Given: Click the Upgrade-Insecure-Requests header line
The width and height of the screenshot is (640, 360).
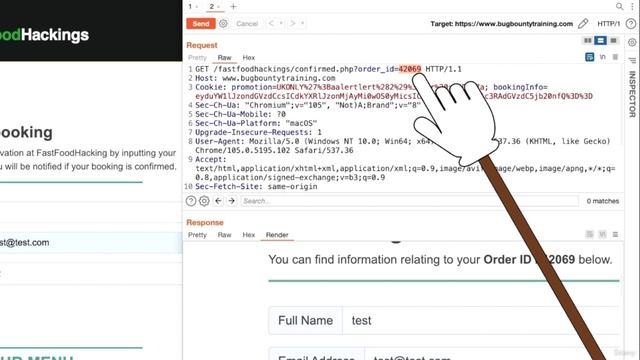Looking at the screenshot, I should pyautogui.click(x=258, y=132).
